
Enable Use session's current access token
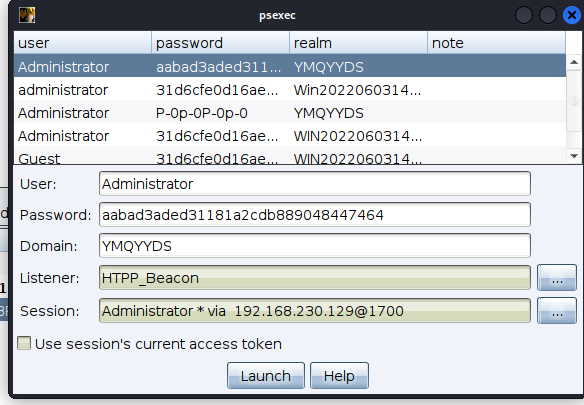[x=24, y=343]
